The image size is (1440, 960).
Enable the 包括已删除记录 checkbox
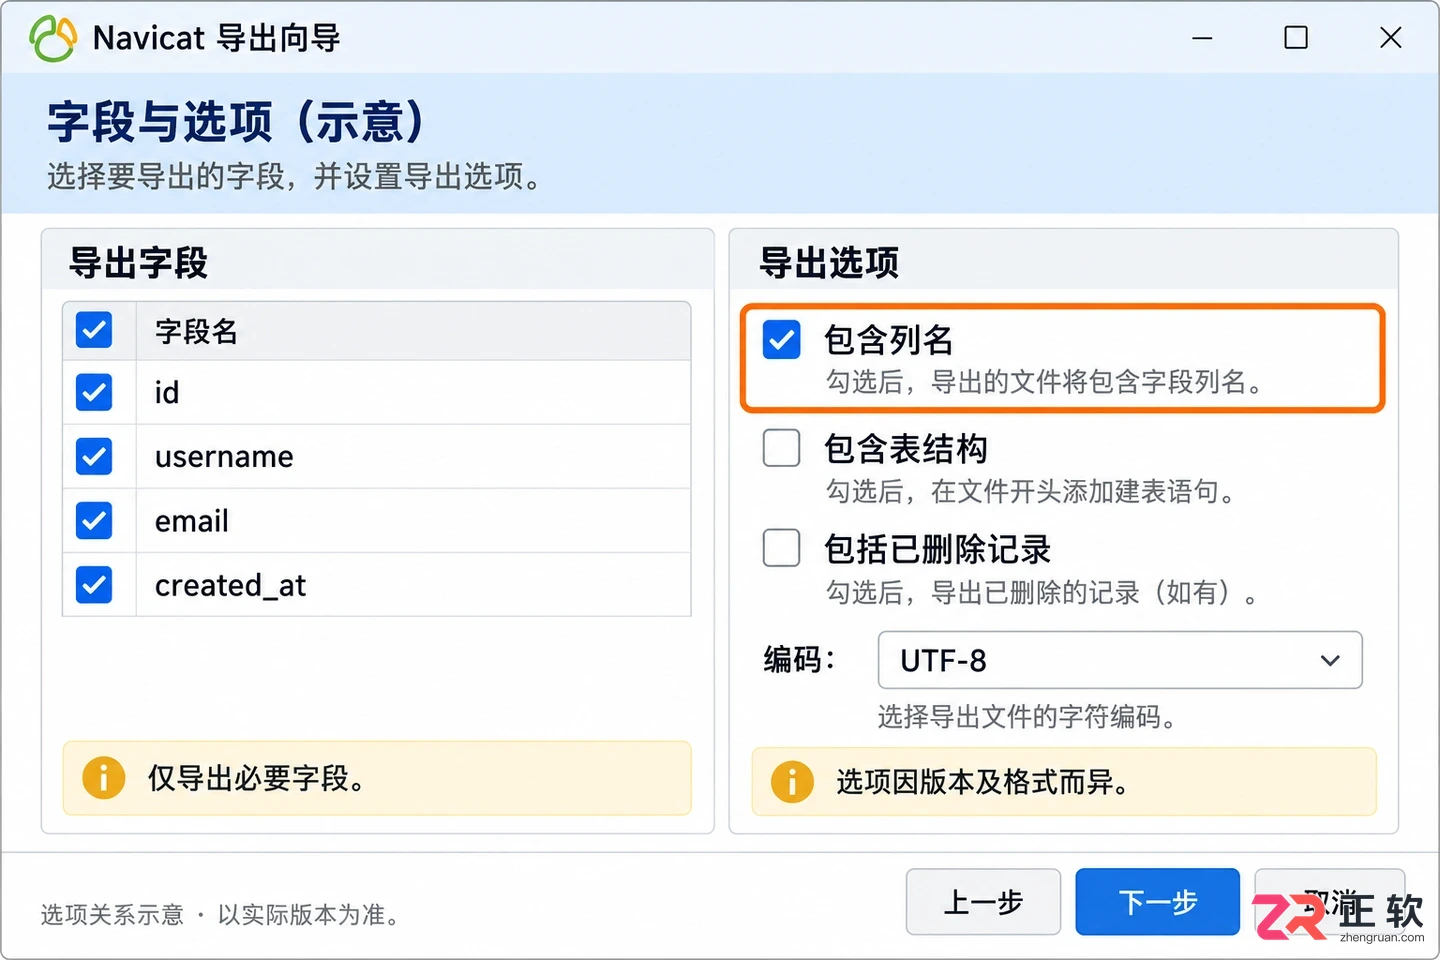[781, 548]
